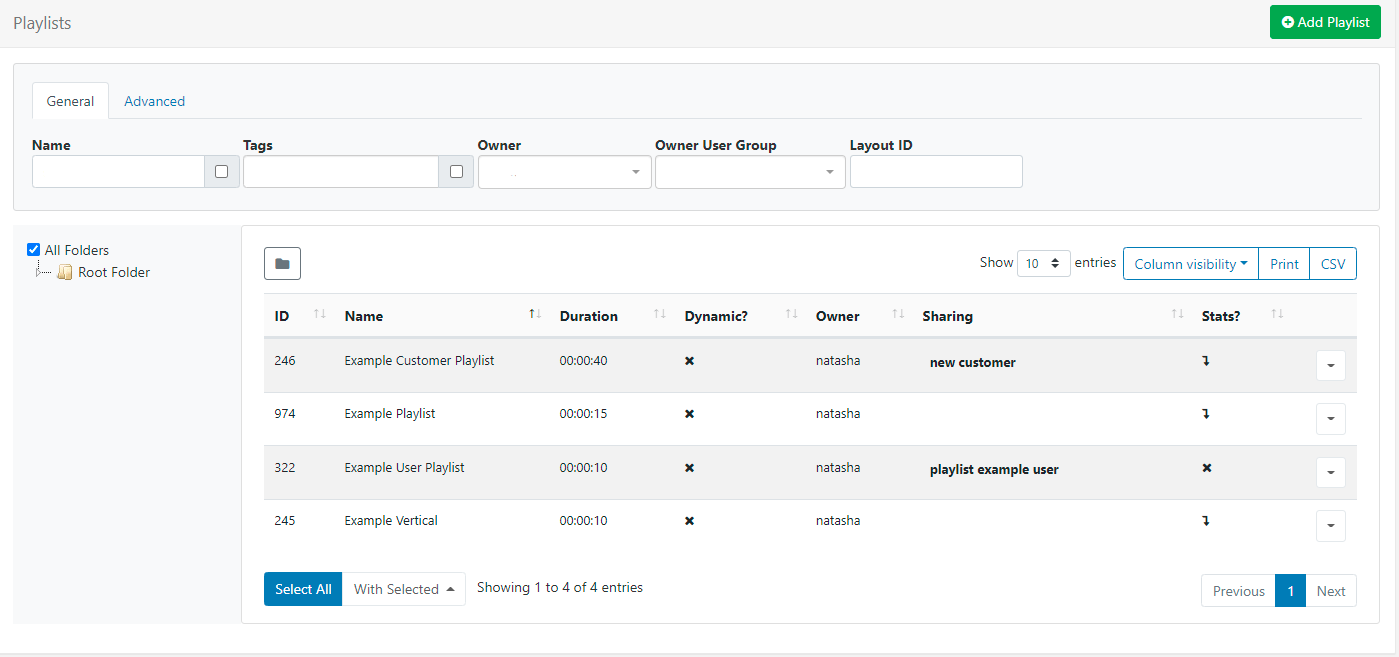This screenshot has width=1399, height=657.
Task: Click sort arrows on the Sharing column
Action: (1177, 315)
